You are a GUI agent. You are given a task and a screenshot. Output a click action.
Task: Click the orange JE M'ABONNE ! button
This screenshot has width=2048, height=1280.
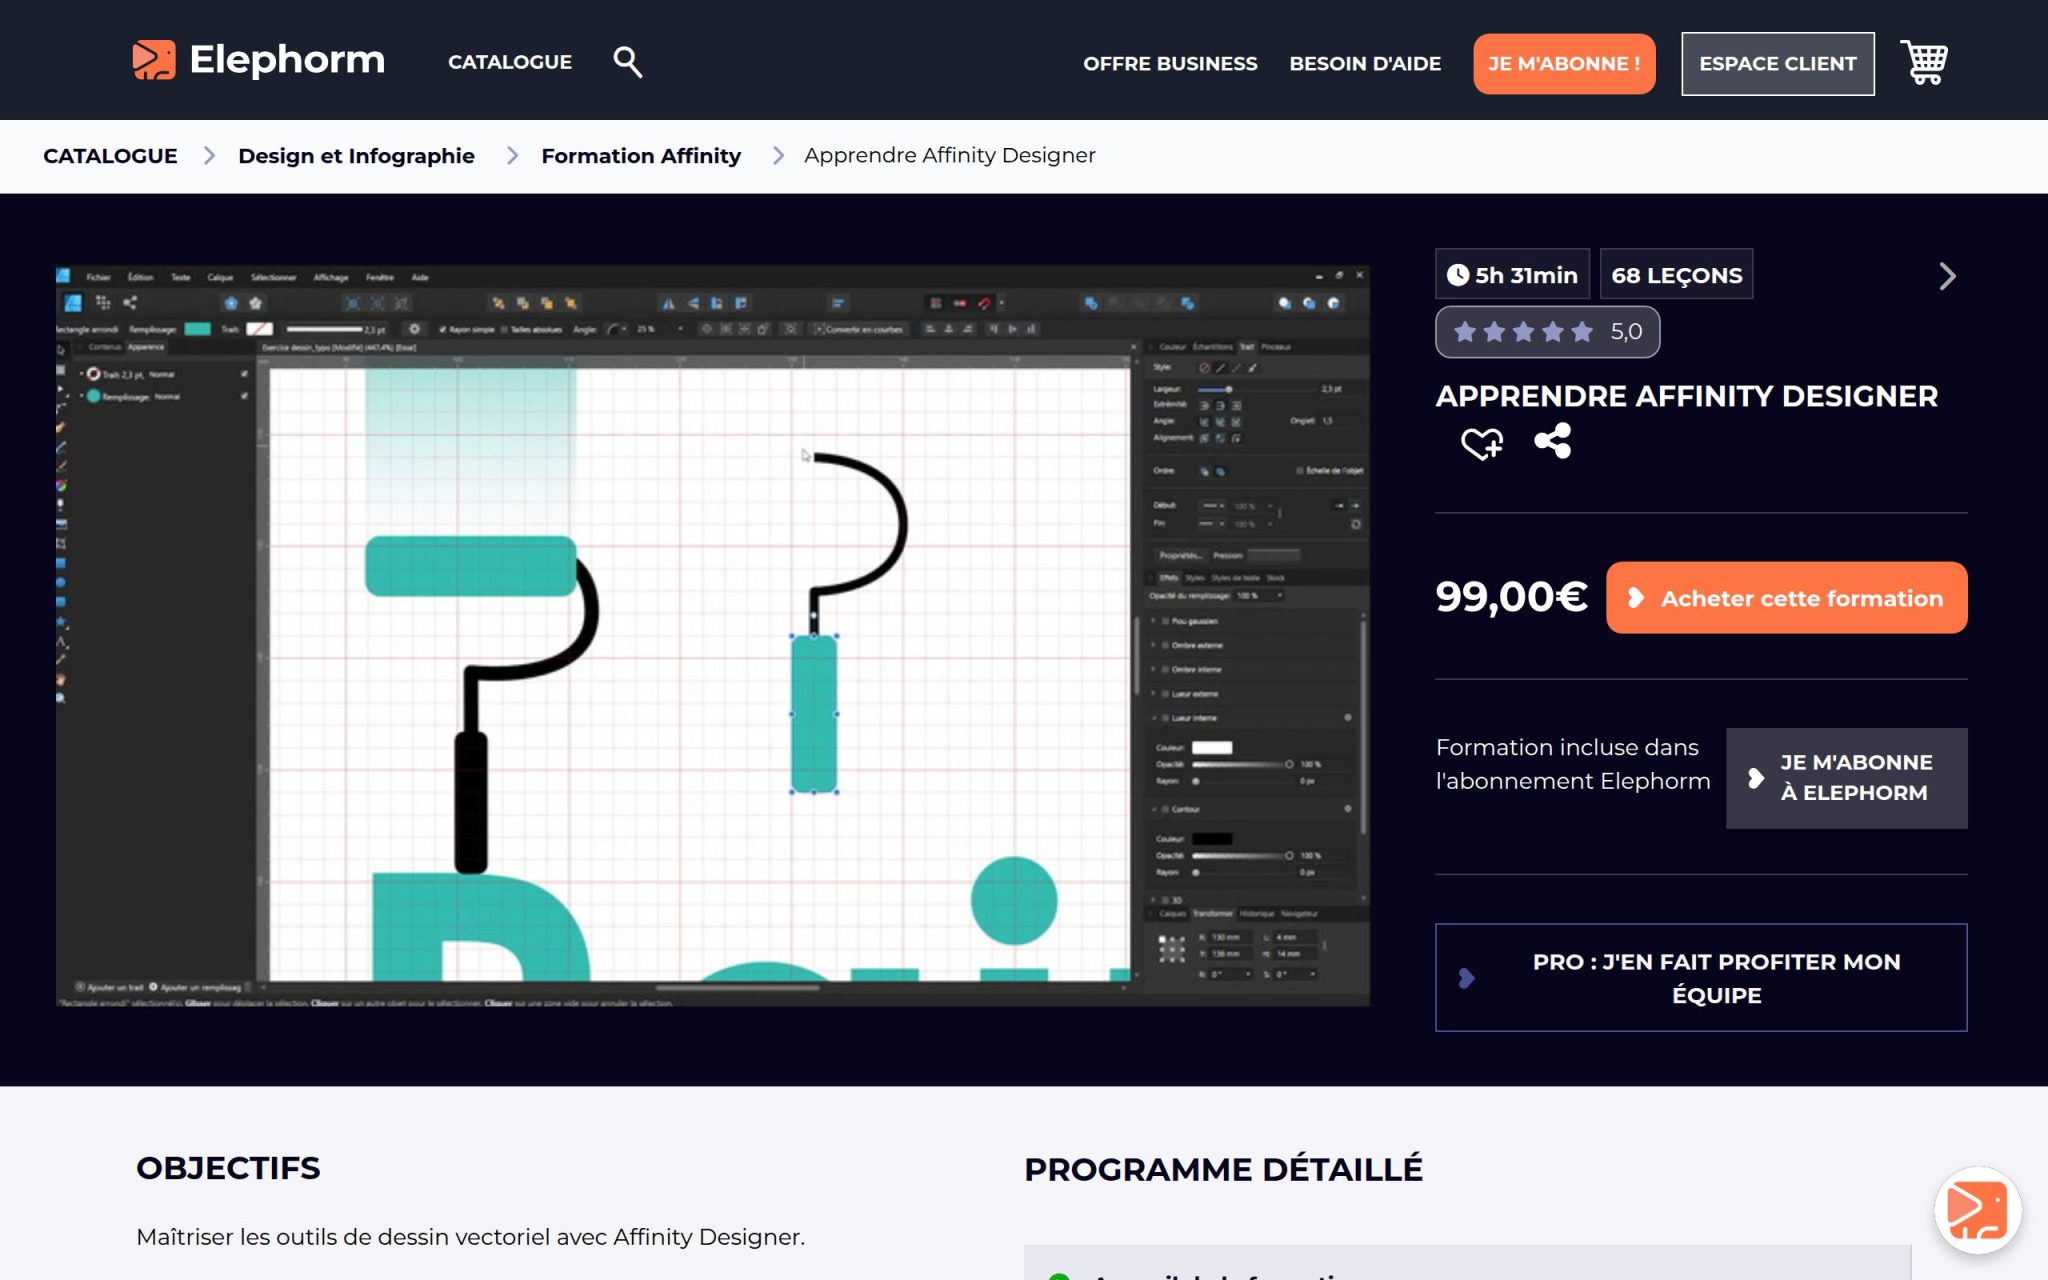tap(1564, 64)
